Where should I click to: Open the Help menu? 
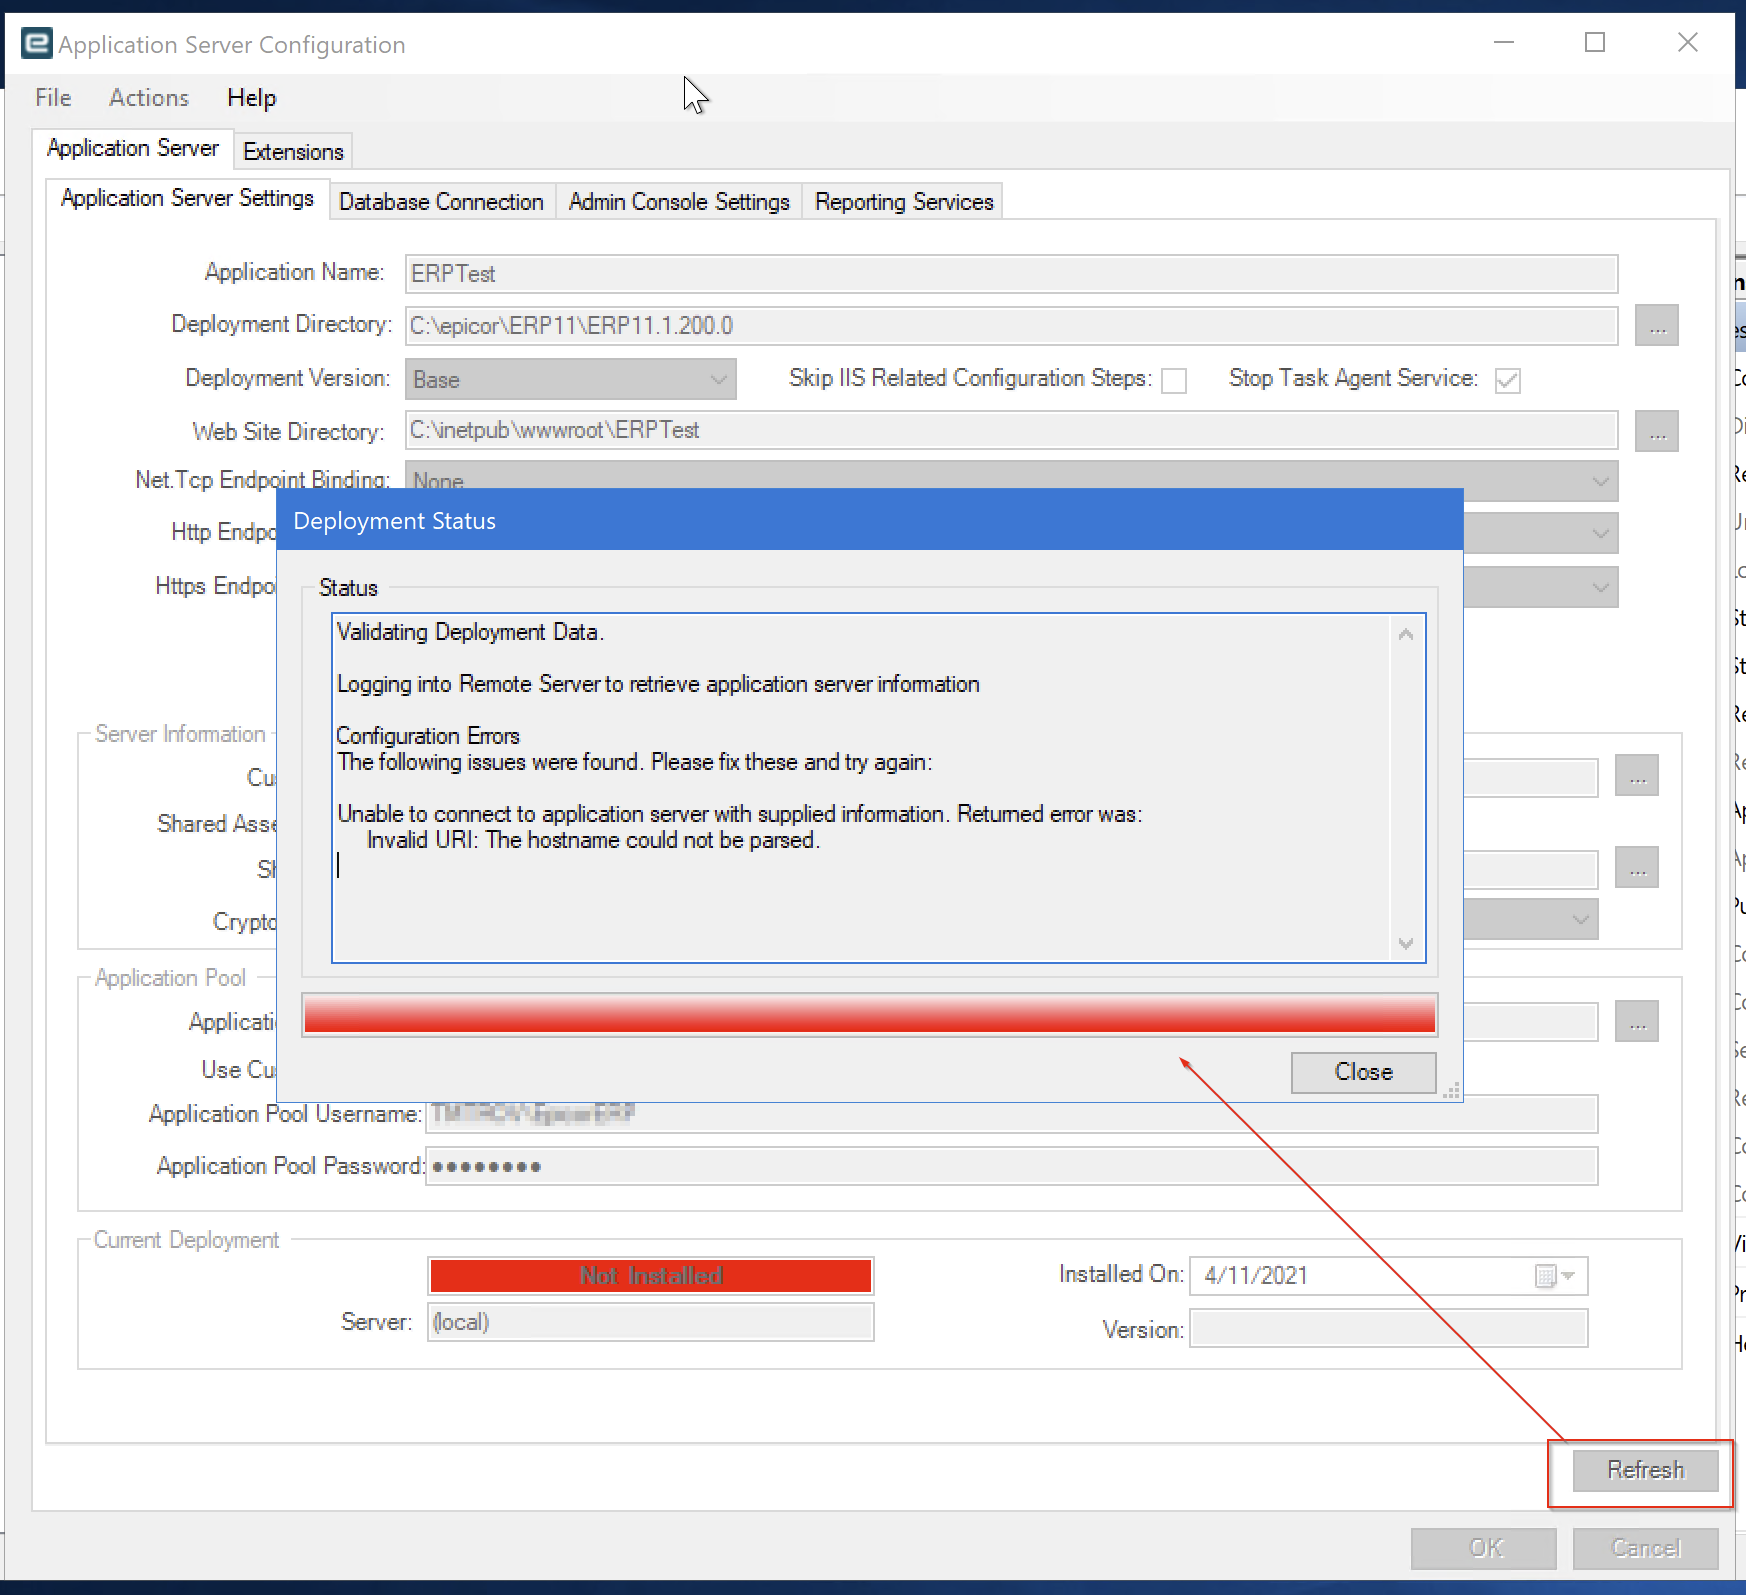tap(251, 98)
